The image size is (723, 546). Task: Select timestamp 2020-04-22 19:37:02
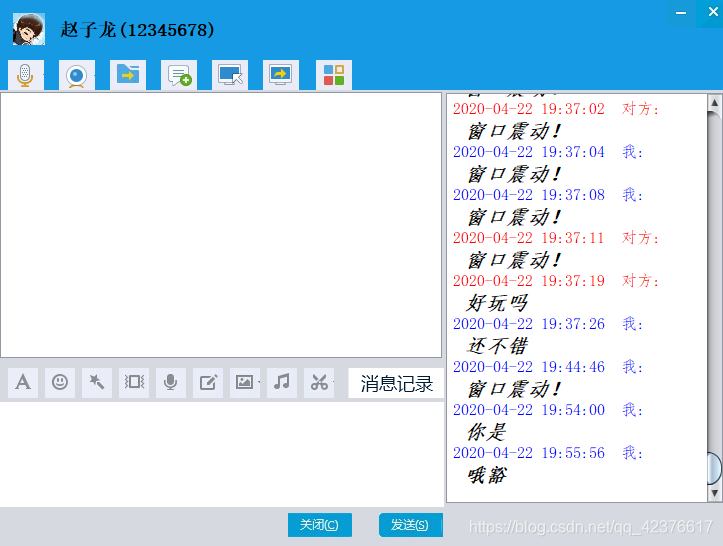(x=528, y=109)
